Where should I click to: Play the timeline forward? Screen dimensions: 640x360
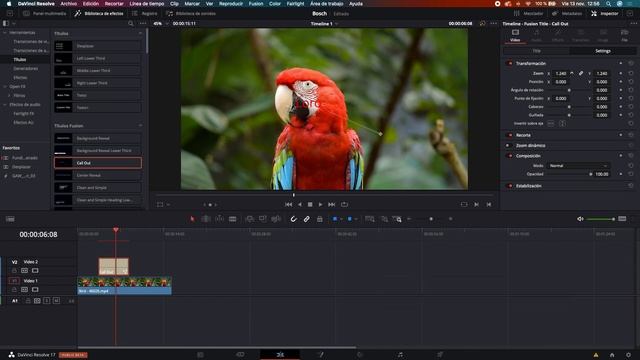coord(320,204)
